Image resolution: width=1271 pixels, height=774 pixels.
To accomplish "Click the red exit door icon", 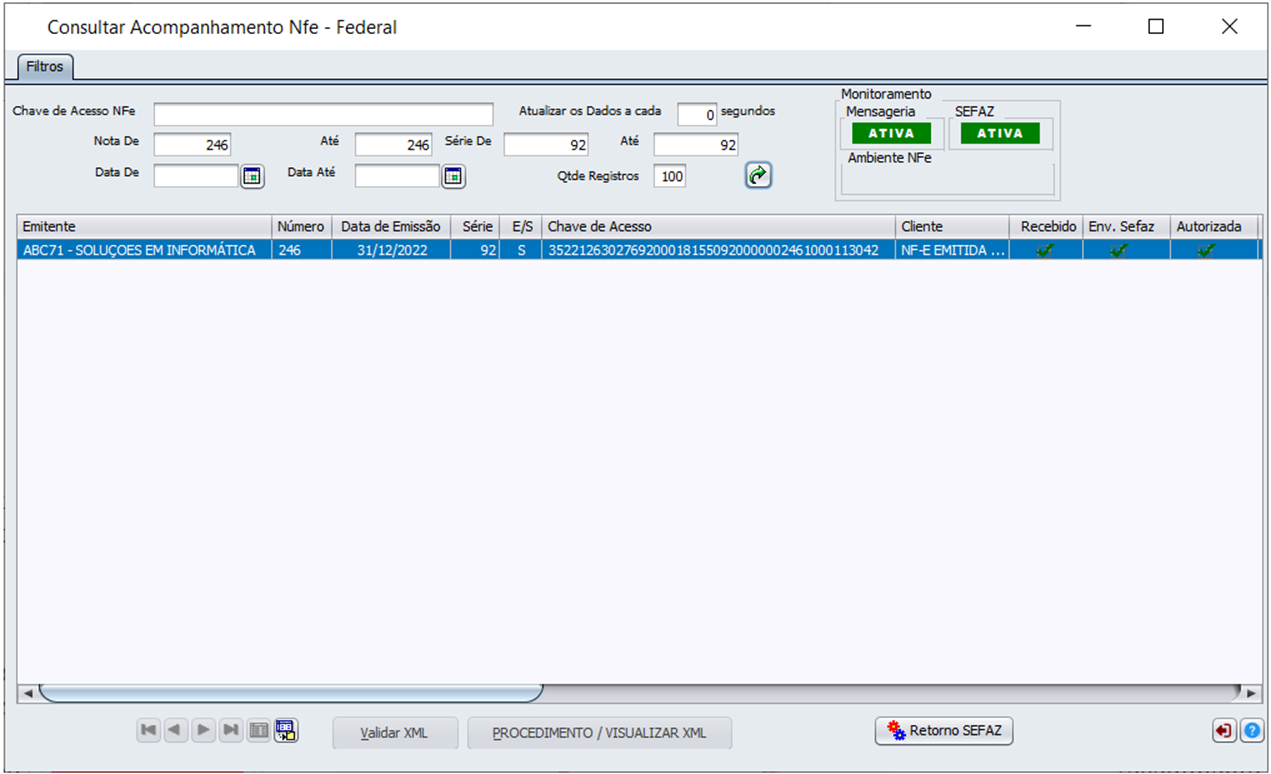I will click(x=1224, y=731).
